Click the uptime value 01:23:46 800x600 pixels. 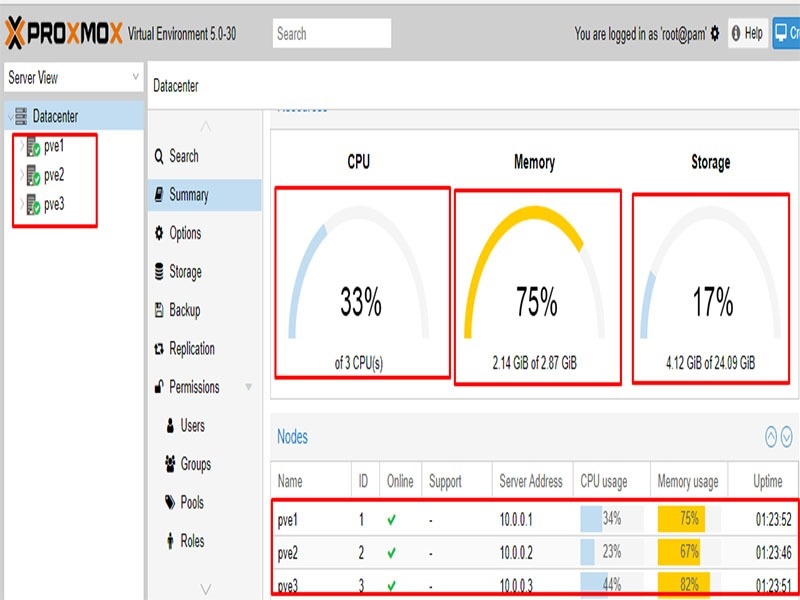click(x=773, y=553)
